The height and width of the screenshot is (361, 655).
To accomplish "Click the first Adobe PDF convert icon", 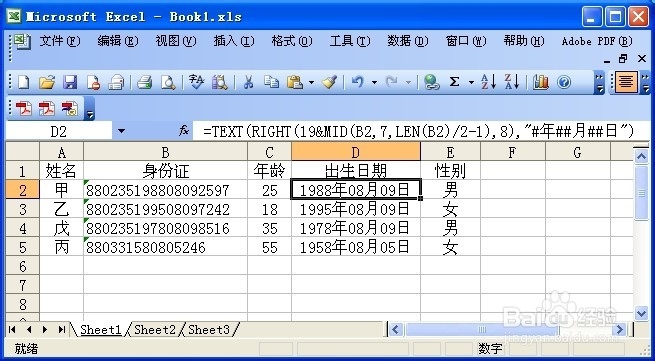I will [x=24, y=109].
